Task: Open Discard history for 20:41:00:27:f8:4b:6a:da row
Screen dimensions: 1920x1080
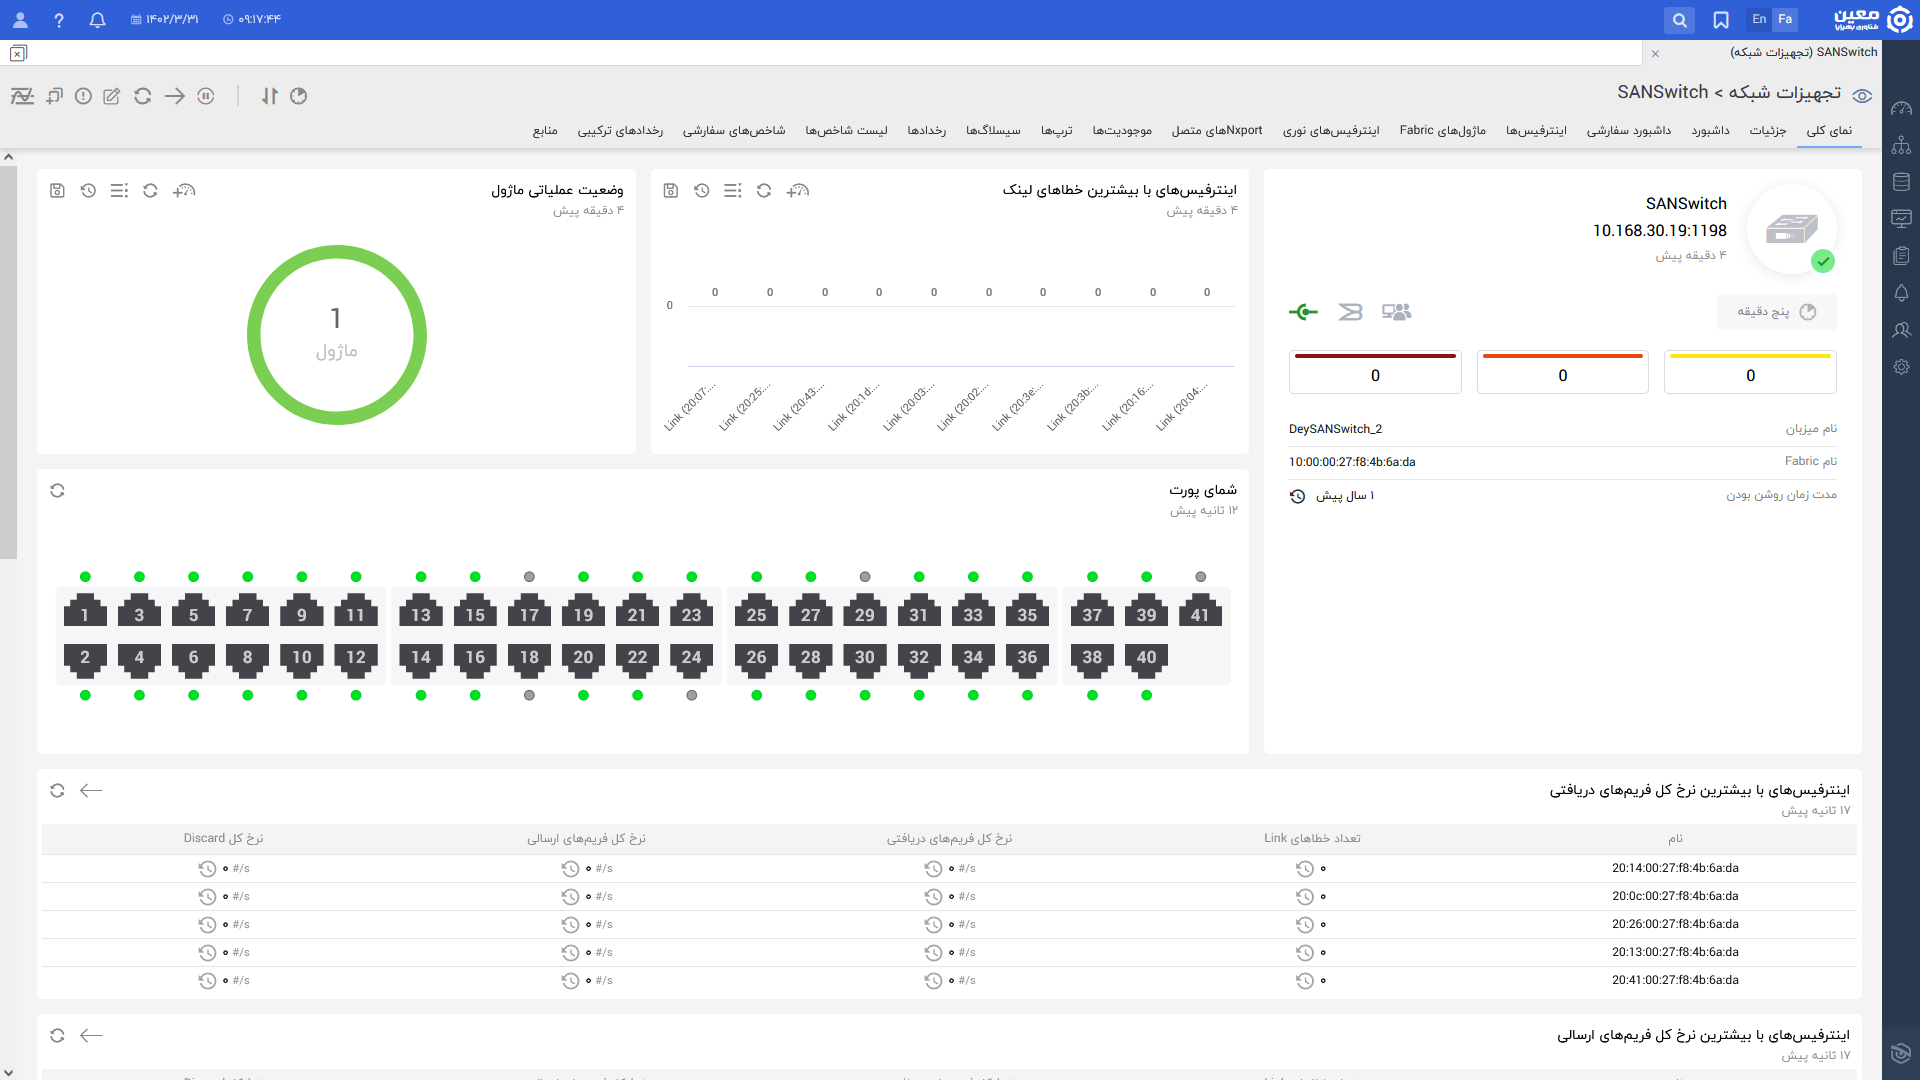Action: 207,981
